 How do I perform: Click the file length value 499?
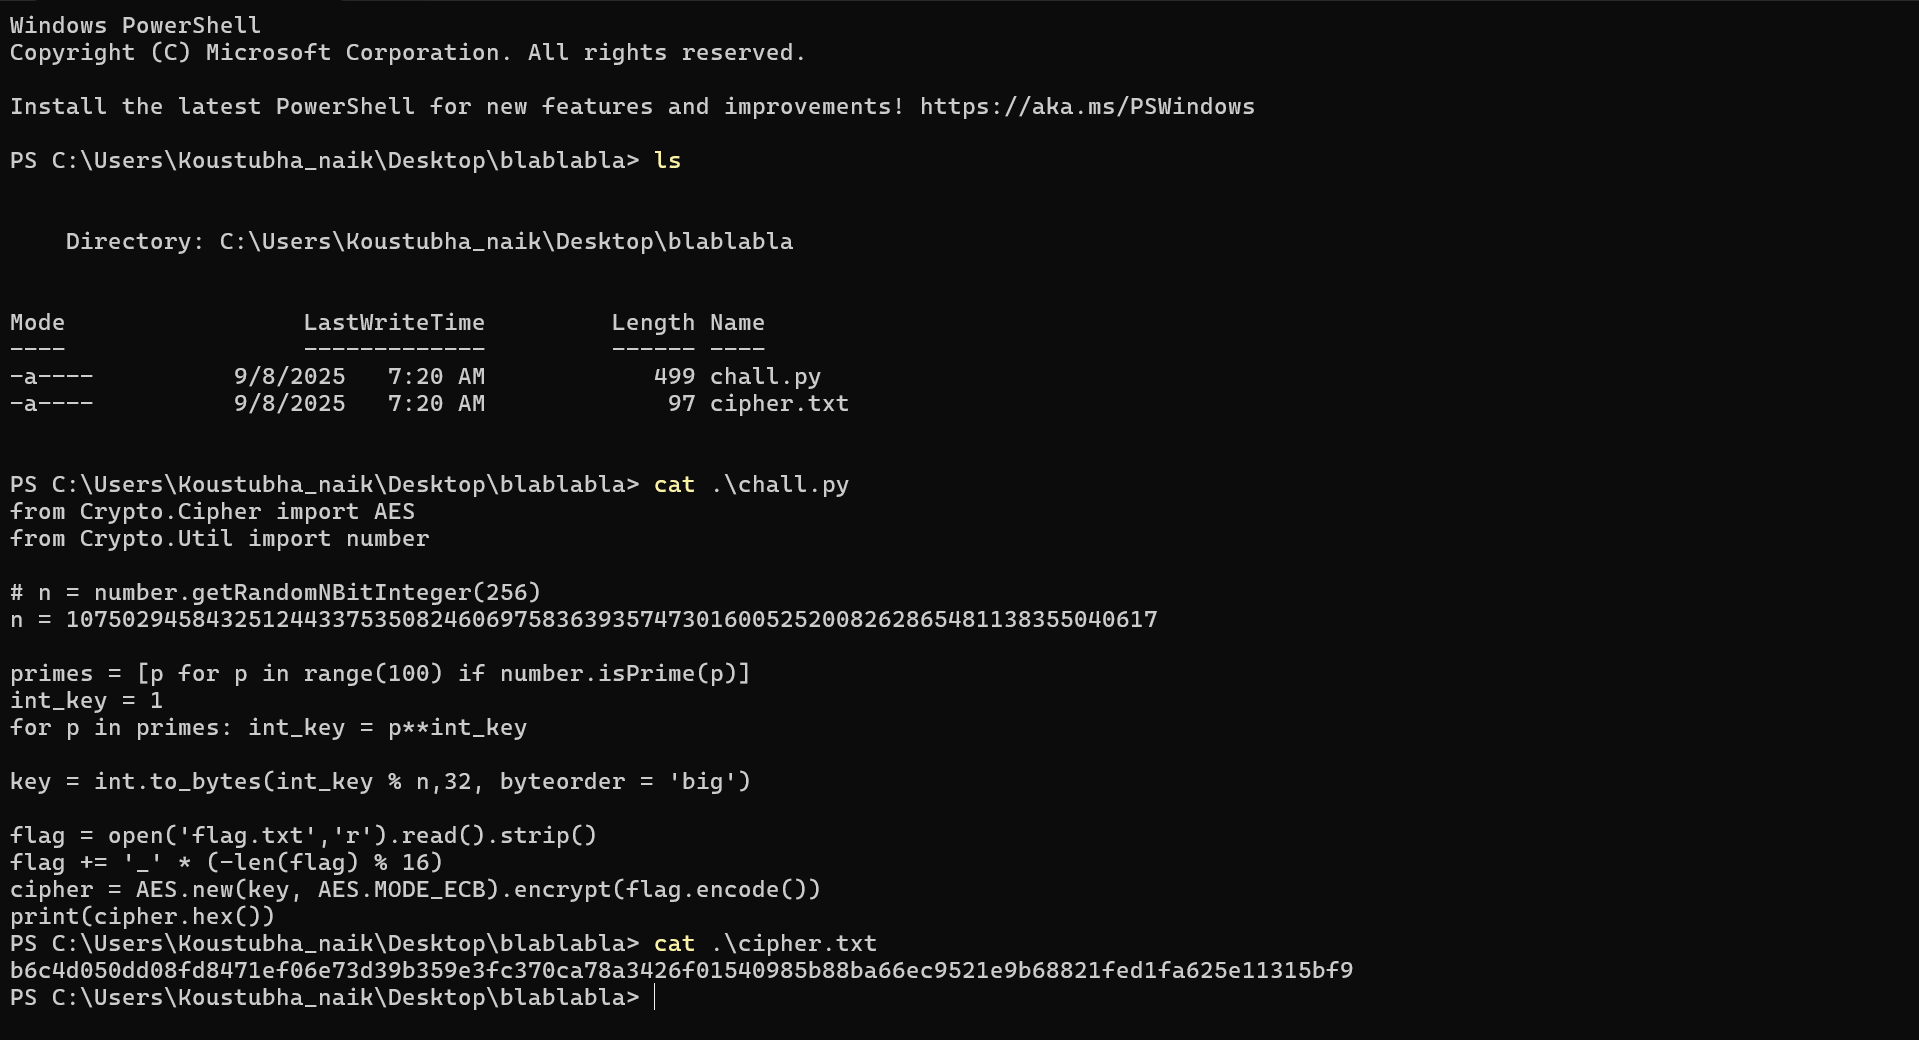click(674, 377)
